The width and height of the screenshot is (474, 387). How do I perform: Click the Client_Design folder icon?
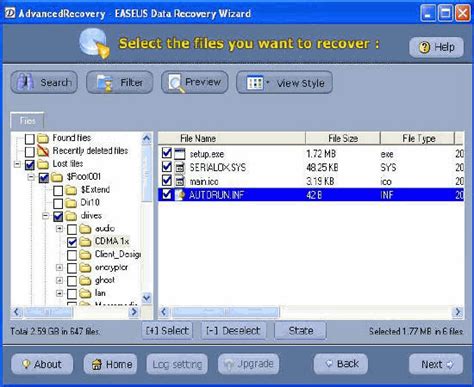(85, 255)
